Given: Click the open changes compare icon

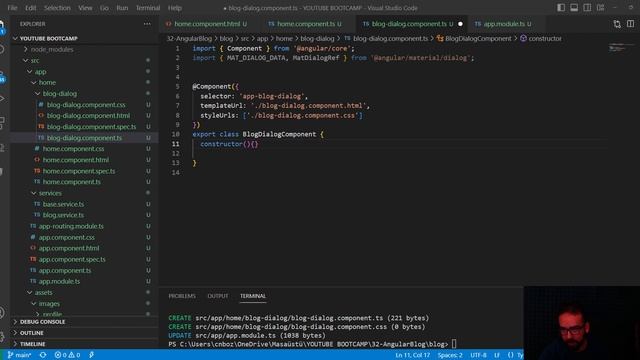Looking at the screenshot, I should pyautogui.click(x=617, y=24).
